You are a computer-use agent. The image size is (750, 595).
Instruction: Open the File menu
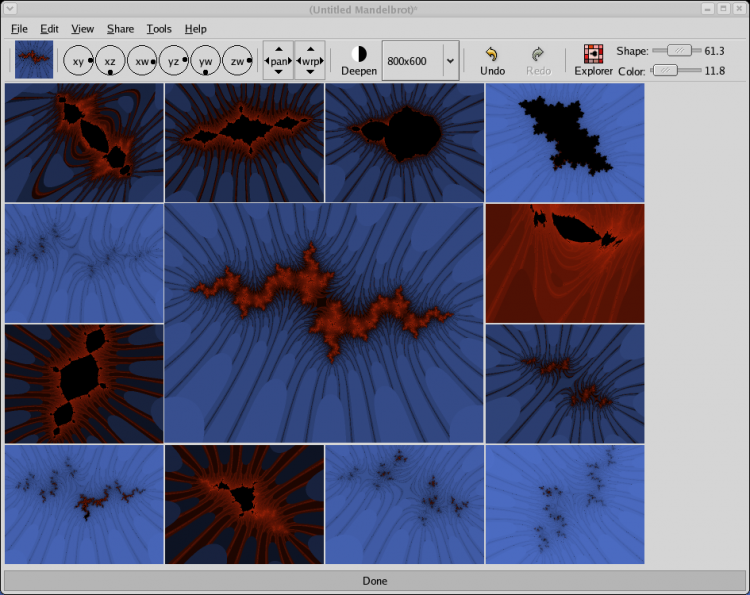(x=20, y=29)
